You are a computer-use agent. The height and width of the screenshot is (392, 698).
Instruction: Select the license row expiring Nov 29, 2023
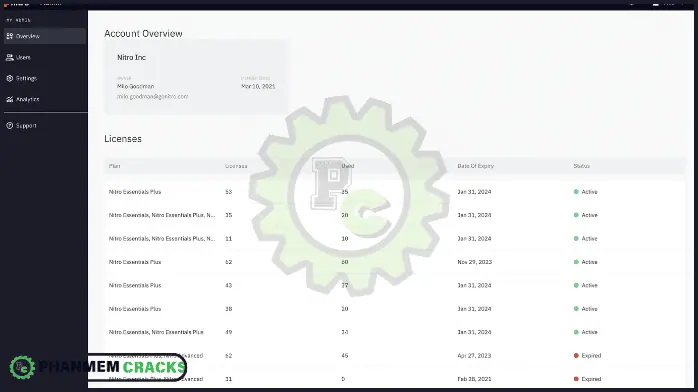click(x=394, y=262)
